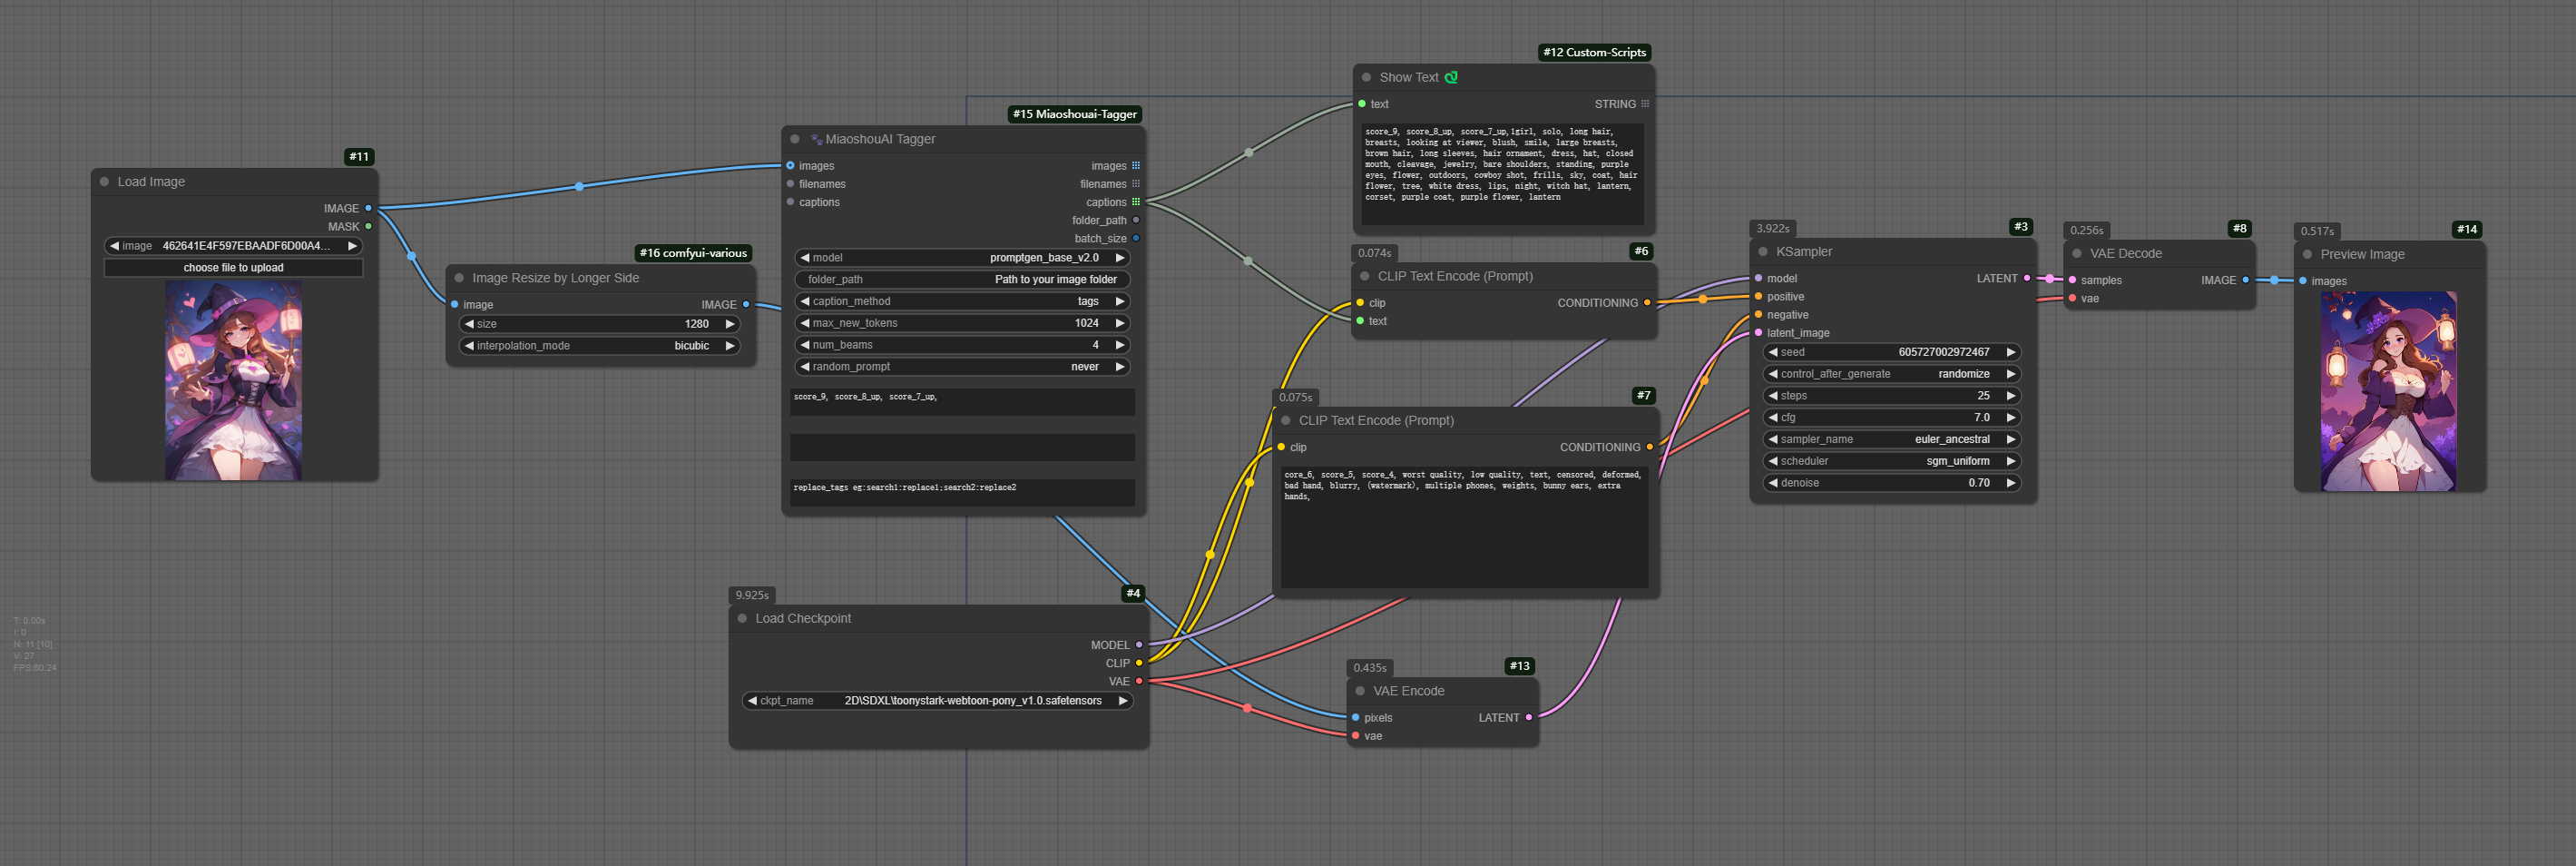
Task: Click the folder_path input field on Tagger
Action: pyautogui.click(x=962, y=280)
